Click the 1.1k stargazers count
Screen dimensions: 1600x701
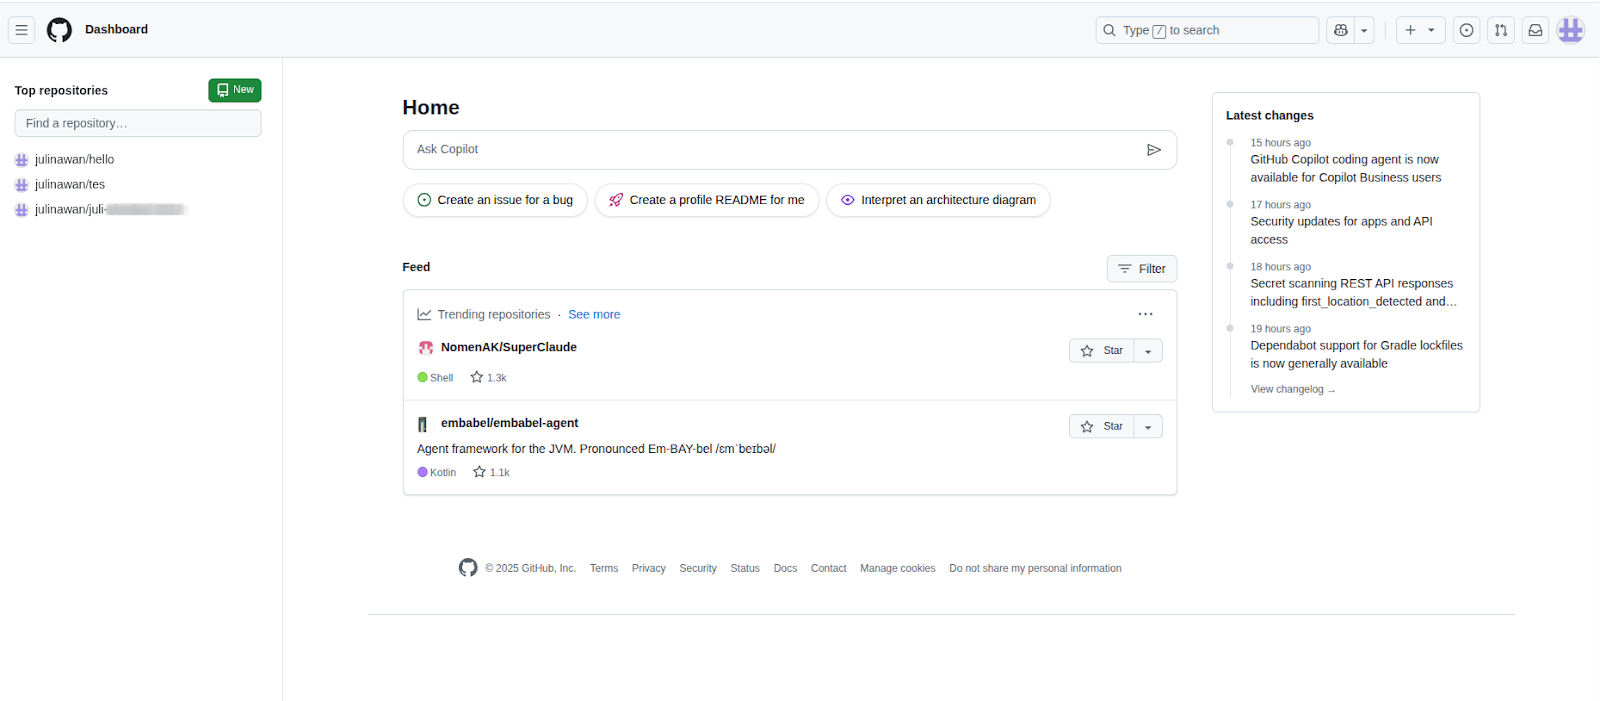coord(492,472)
